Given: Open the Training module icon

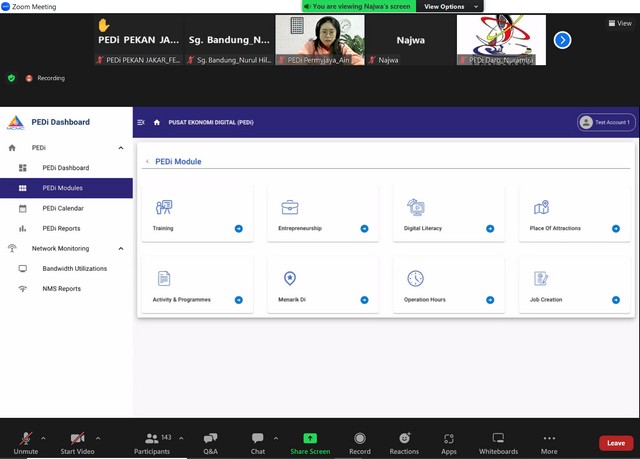Looking at the screenshot, I should 164,207.
